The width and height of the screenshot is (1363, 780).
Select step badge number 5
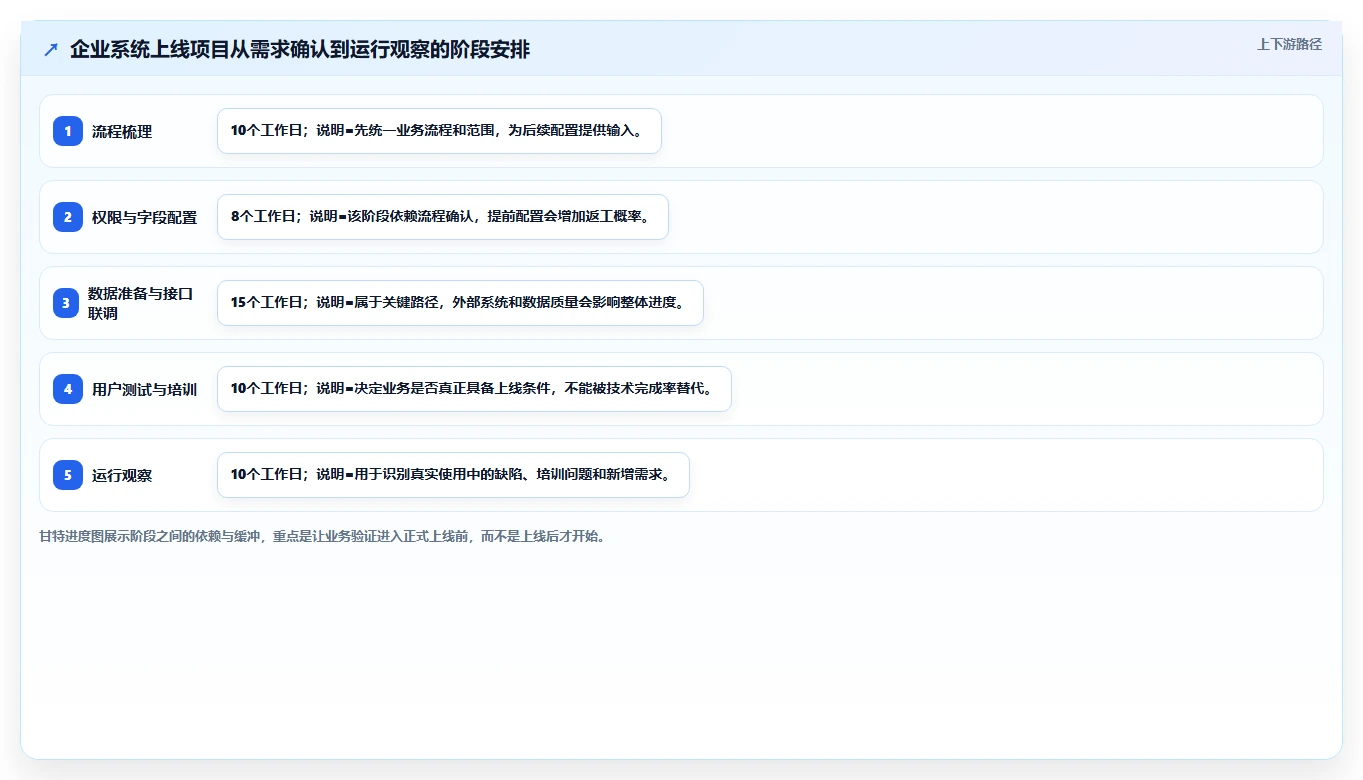(x=68, y=475)
